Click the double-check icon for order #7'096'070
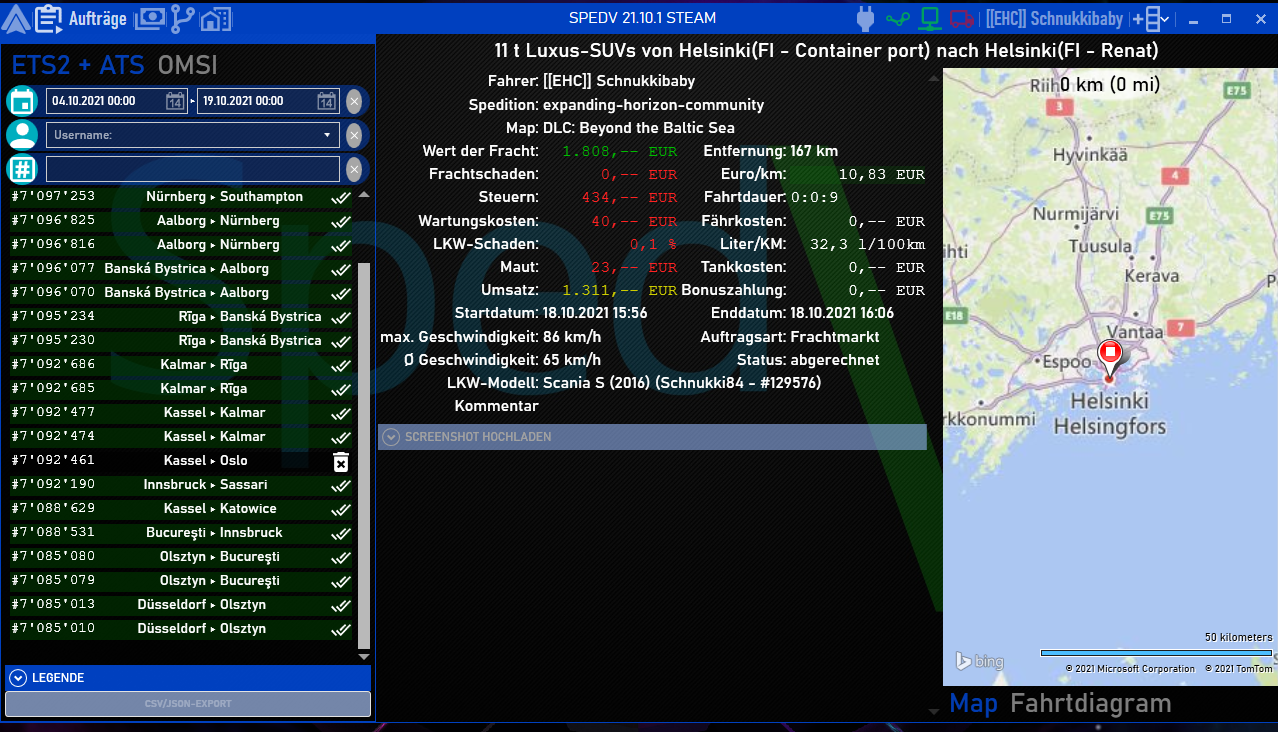This screenshot has height=732, width=1278. tap(341, 293)
